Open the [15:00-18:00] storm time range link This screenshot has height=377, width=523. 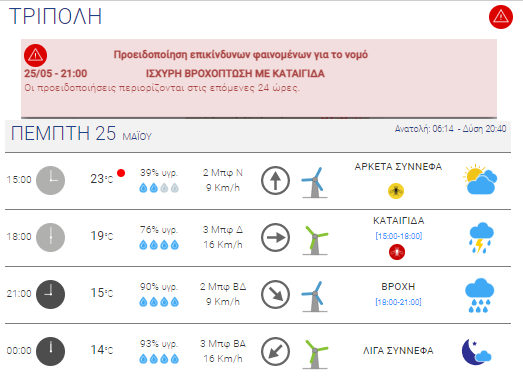(399, 236)
